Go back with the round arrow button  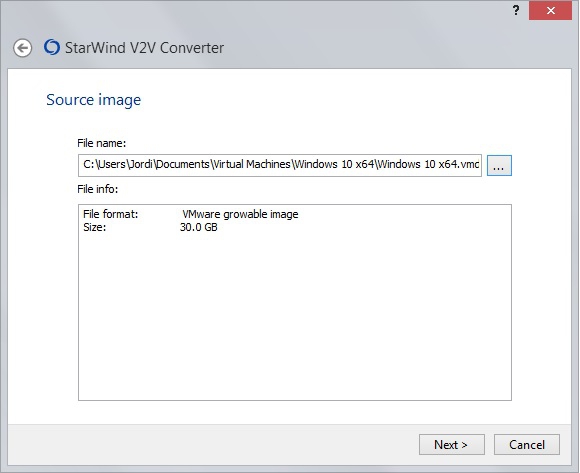pos(23,48)
